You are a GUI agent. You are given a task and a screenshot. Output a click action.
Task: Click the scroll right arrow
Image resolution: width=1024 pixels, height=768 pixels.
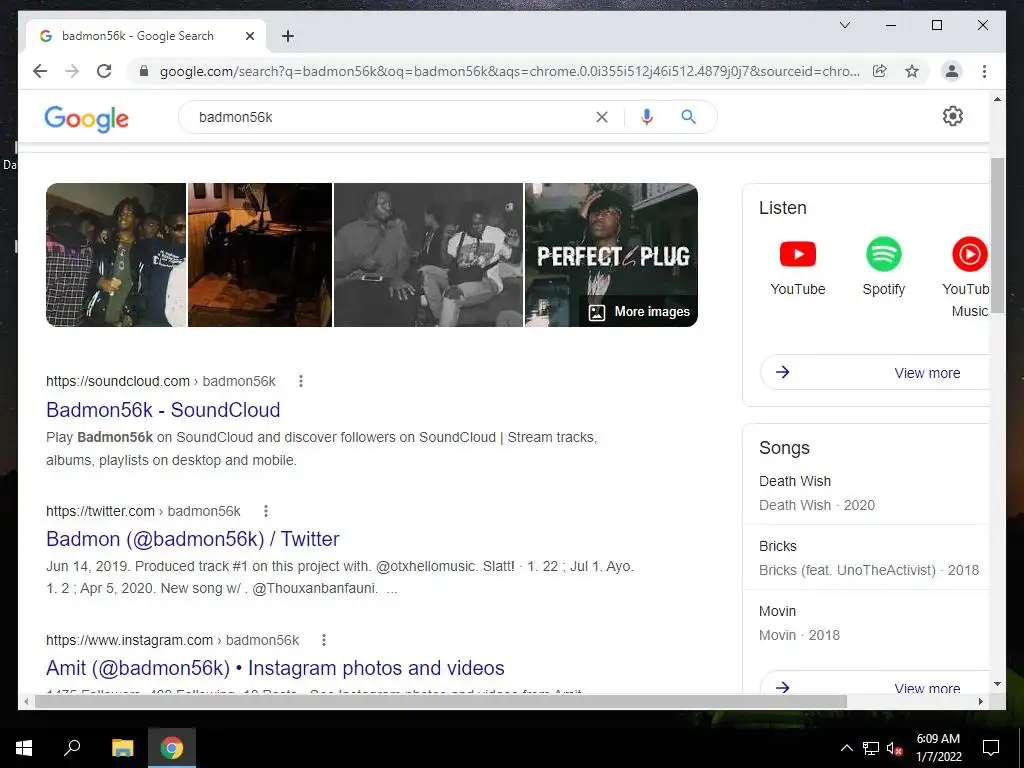tap(980, 701)
